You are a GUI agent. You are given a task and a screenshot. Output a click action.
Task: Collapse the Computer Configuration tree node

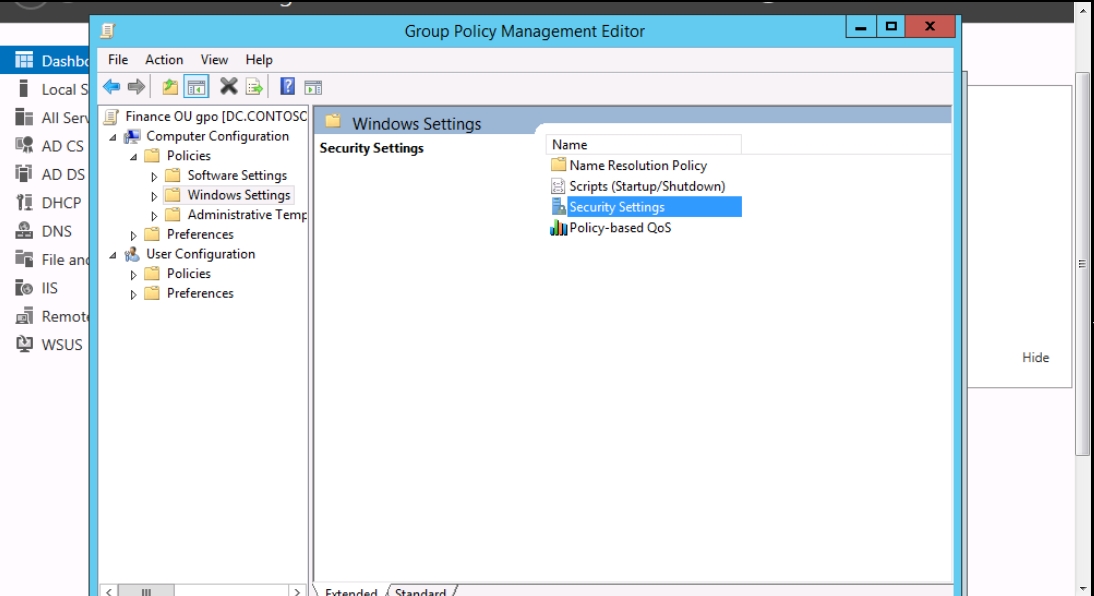[113, 137]
